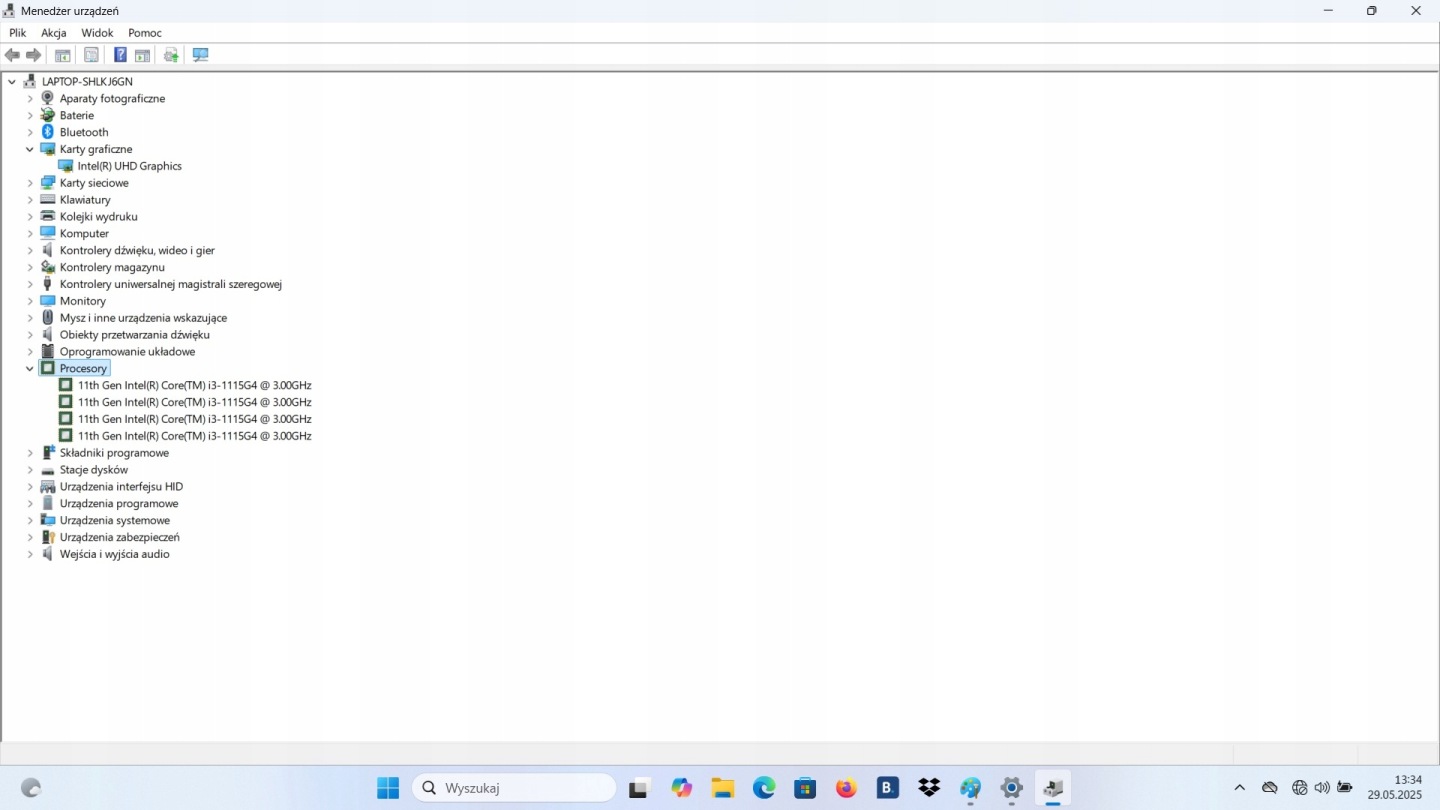Expand the Klawiatury category
Screen dimensions: 1440x810
[x=30, y=200]
